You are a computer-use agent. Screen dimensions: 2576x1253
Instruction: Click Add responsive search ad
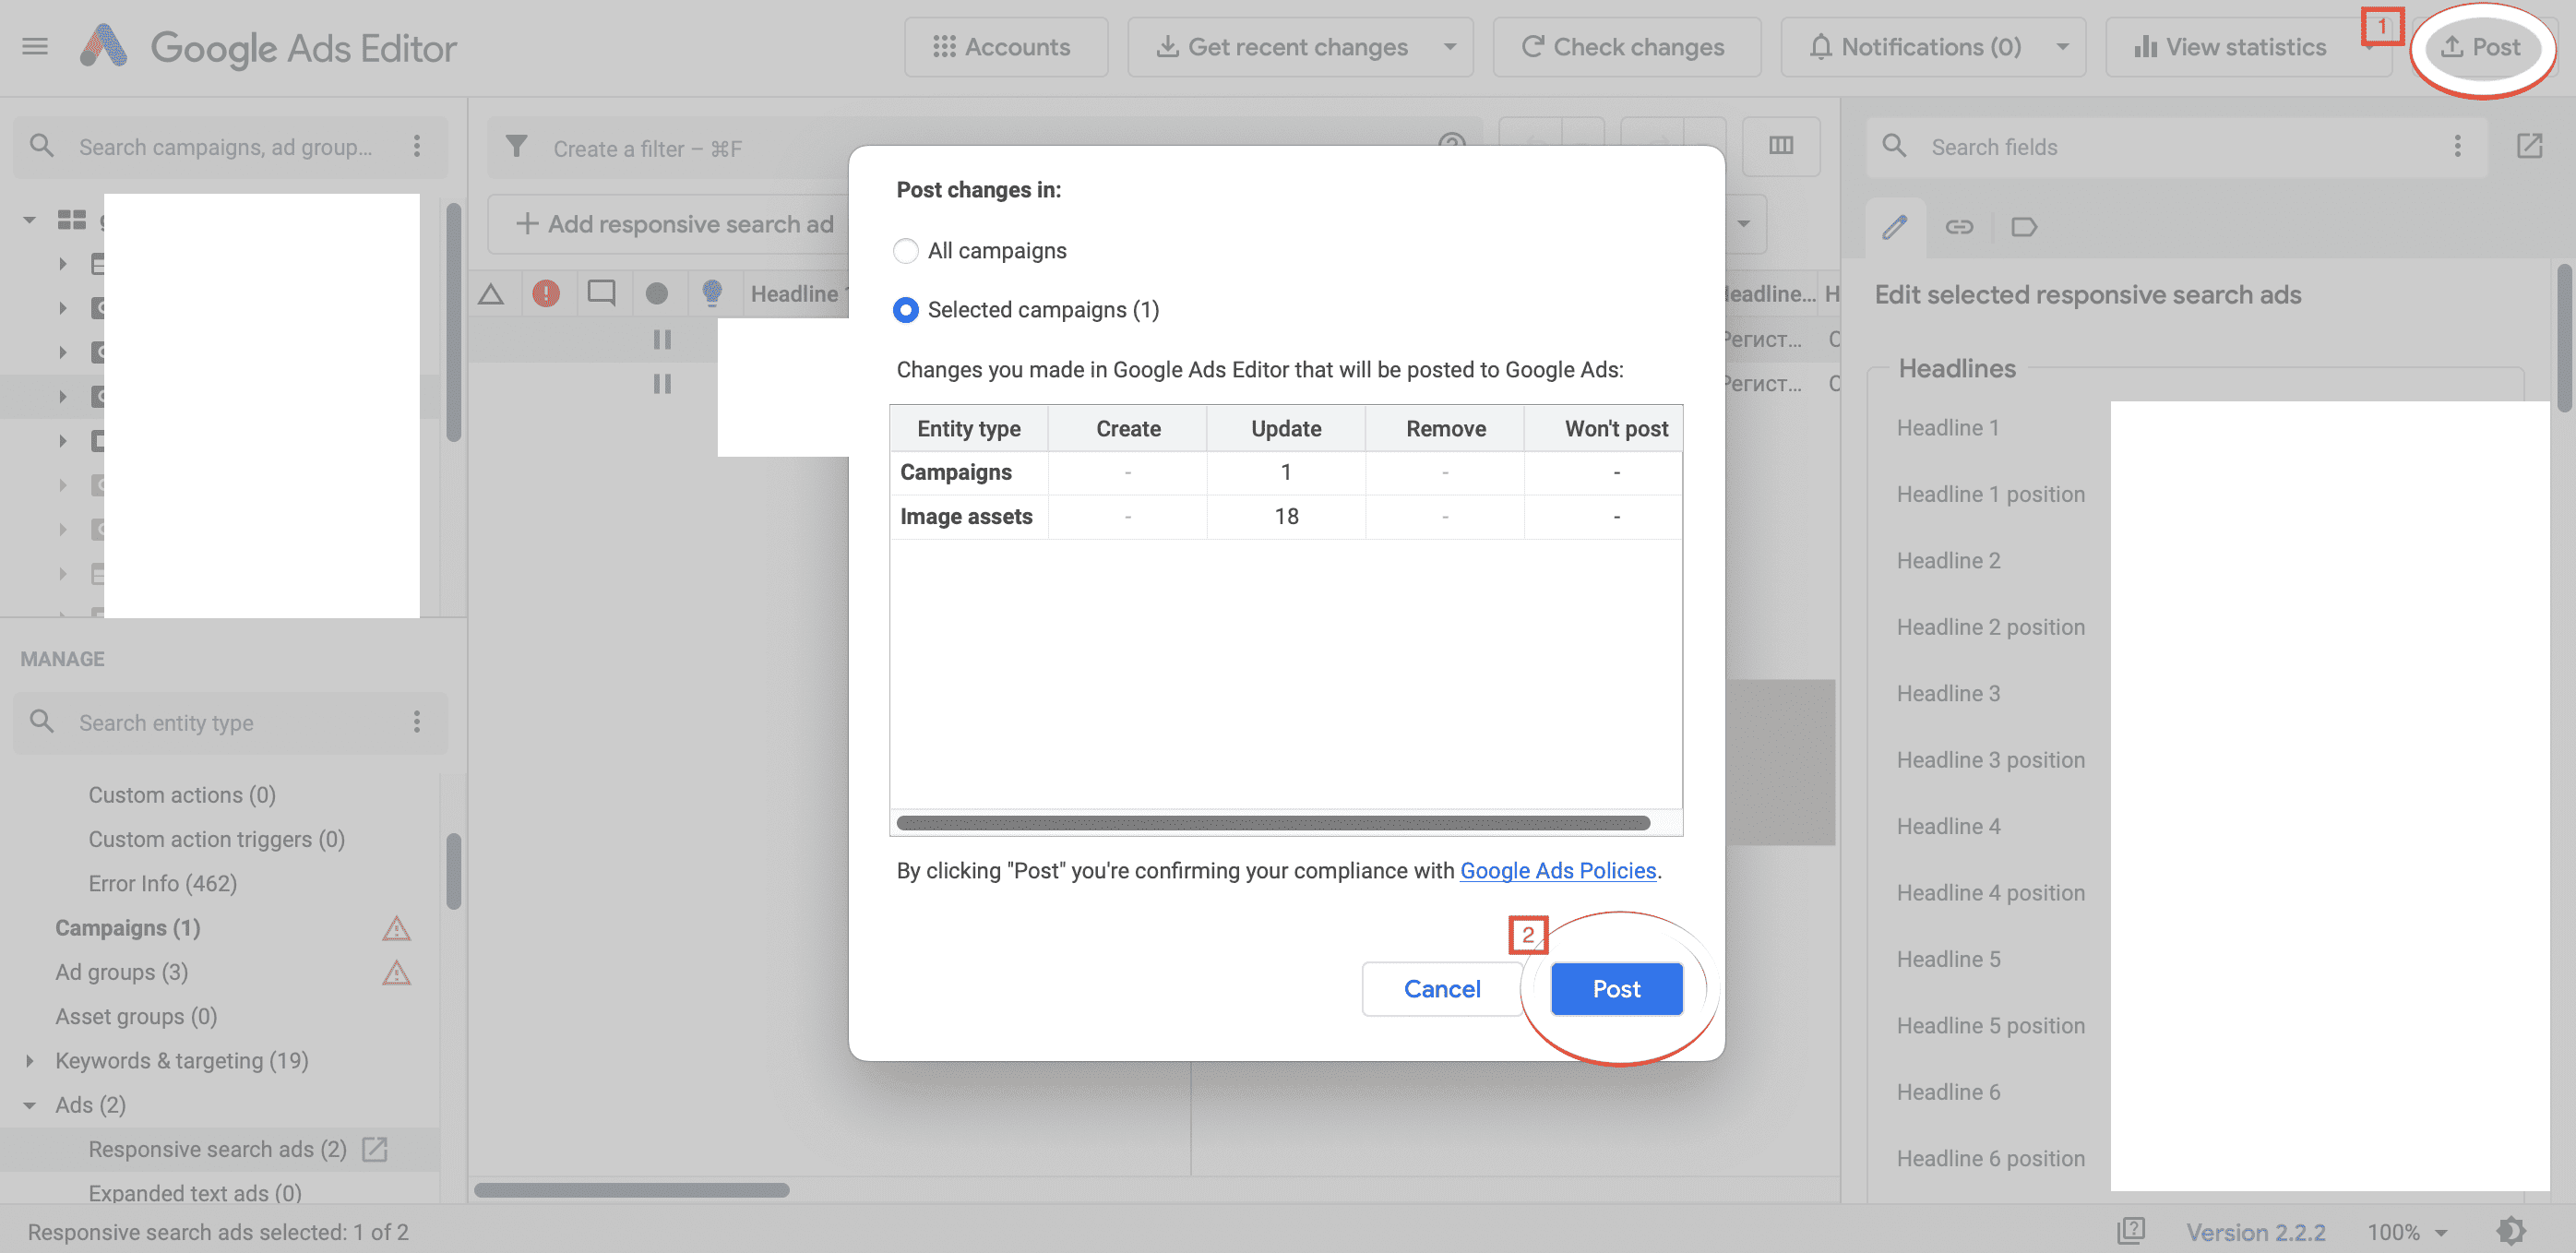pos(674,224)
